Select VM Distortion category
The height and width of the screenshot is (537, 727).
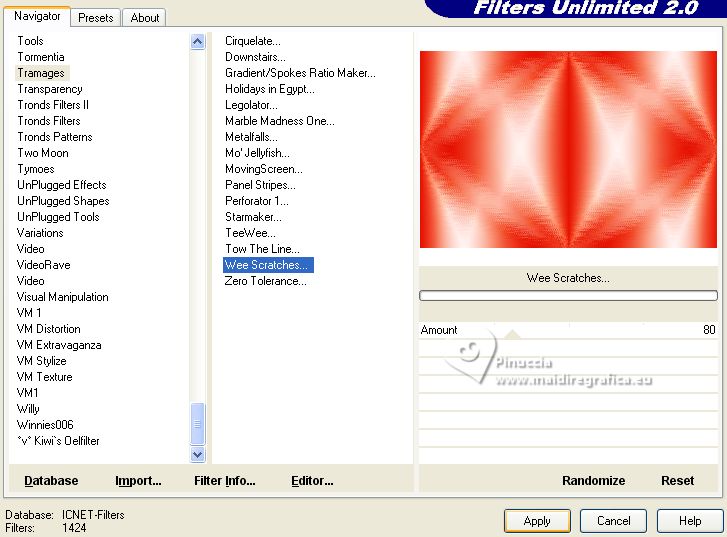(48, 329)
